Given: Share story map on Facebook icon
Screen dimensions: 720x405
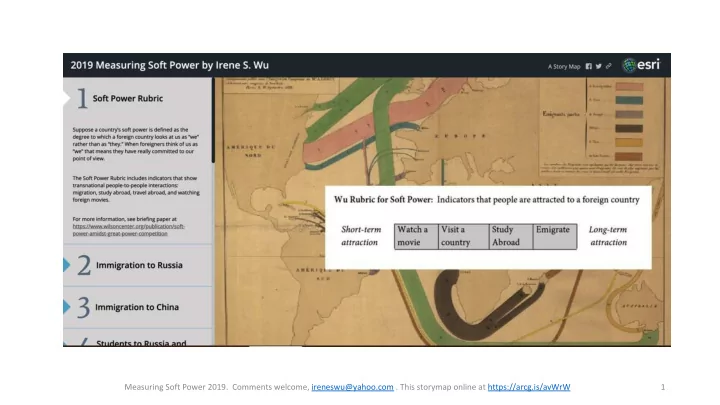Looking at the screenshot, I should point(589,66).
